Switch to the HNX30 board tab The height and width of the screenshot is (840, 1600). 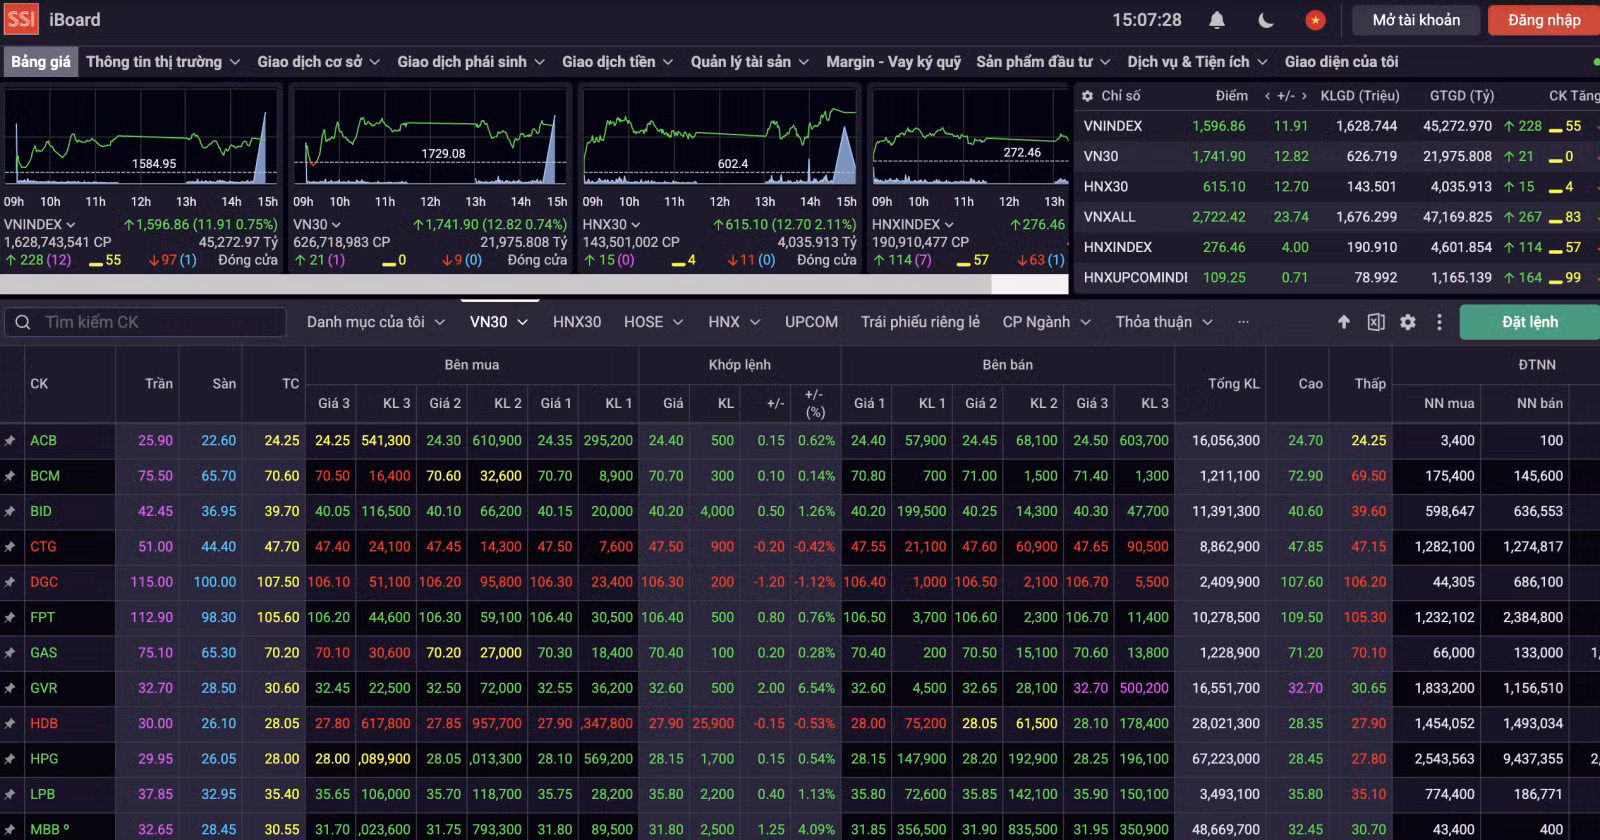577,322
